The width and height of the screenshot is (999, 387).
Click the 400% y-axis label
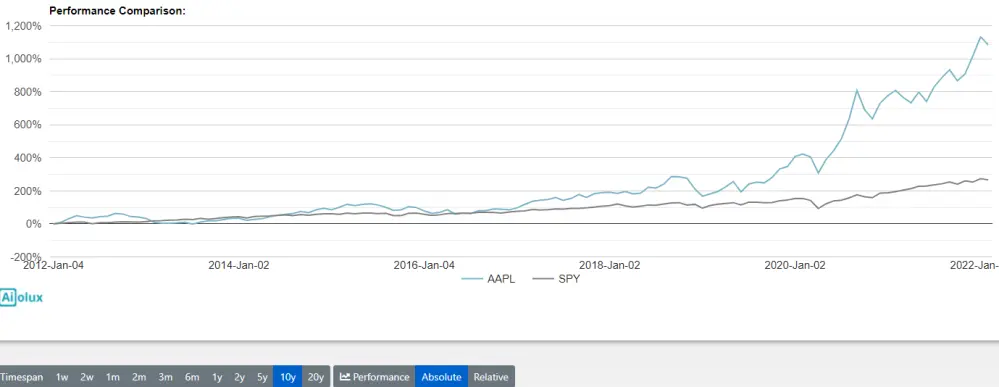[28, 157]
